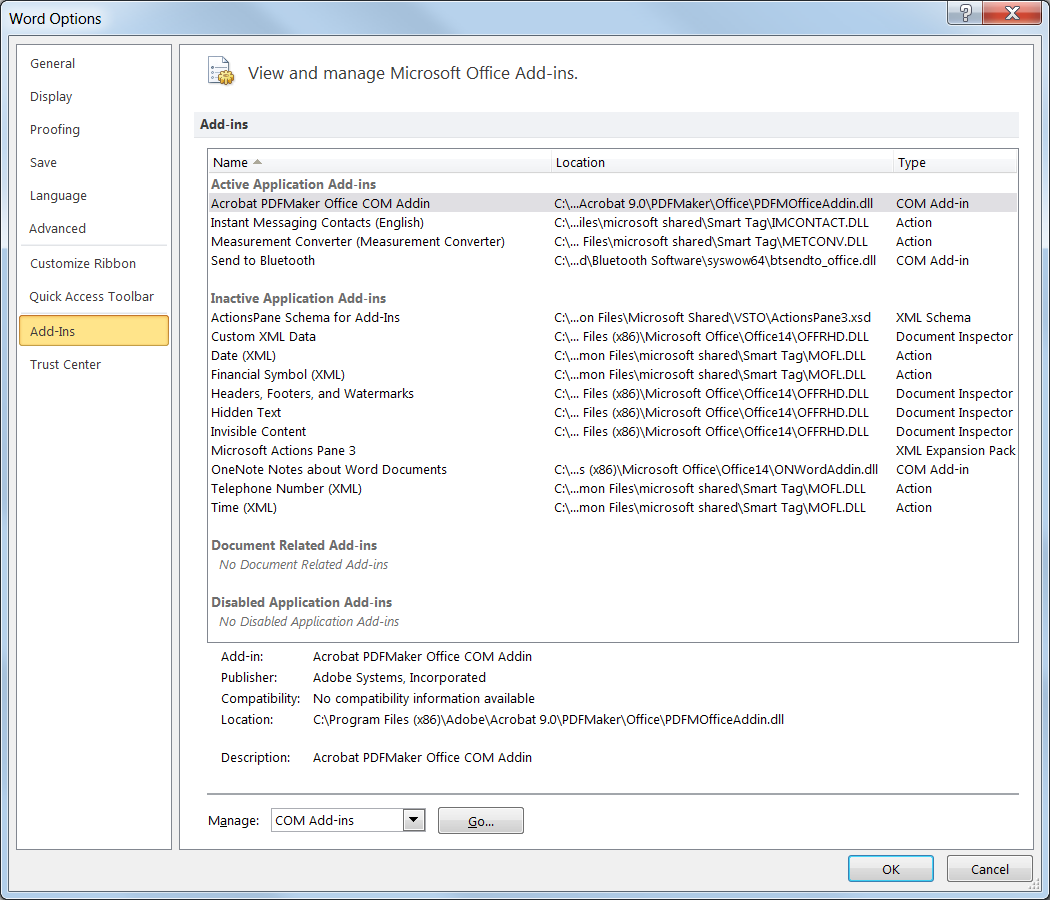Click the Add-ins gear document icon

click(x=221, y=71)
